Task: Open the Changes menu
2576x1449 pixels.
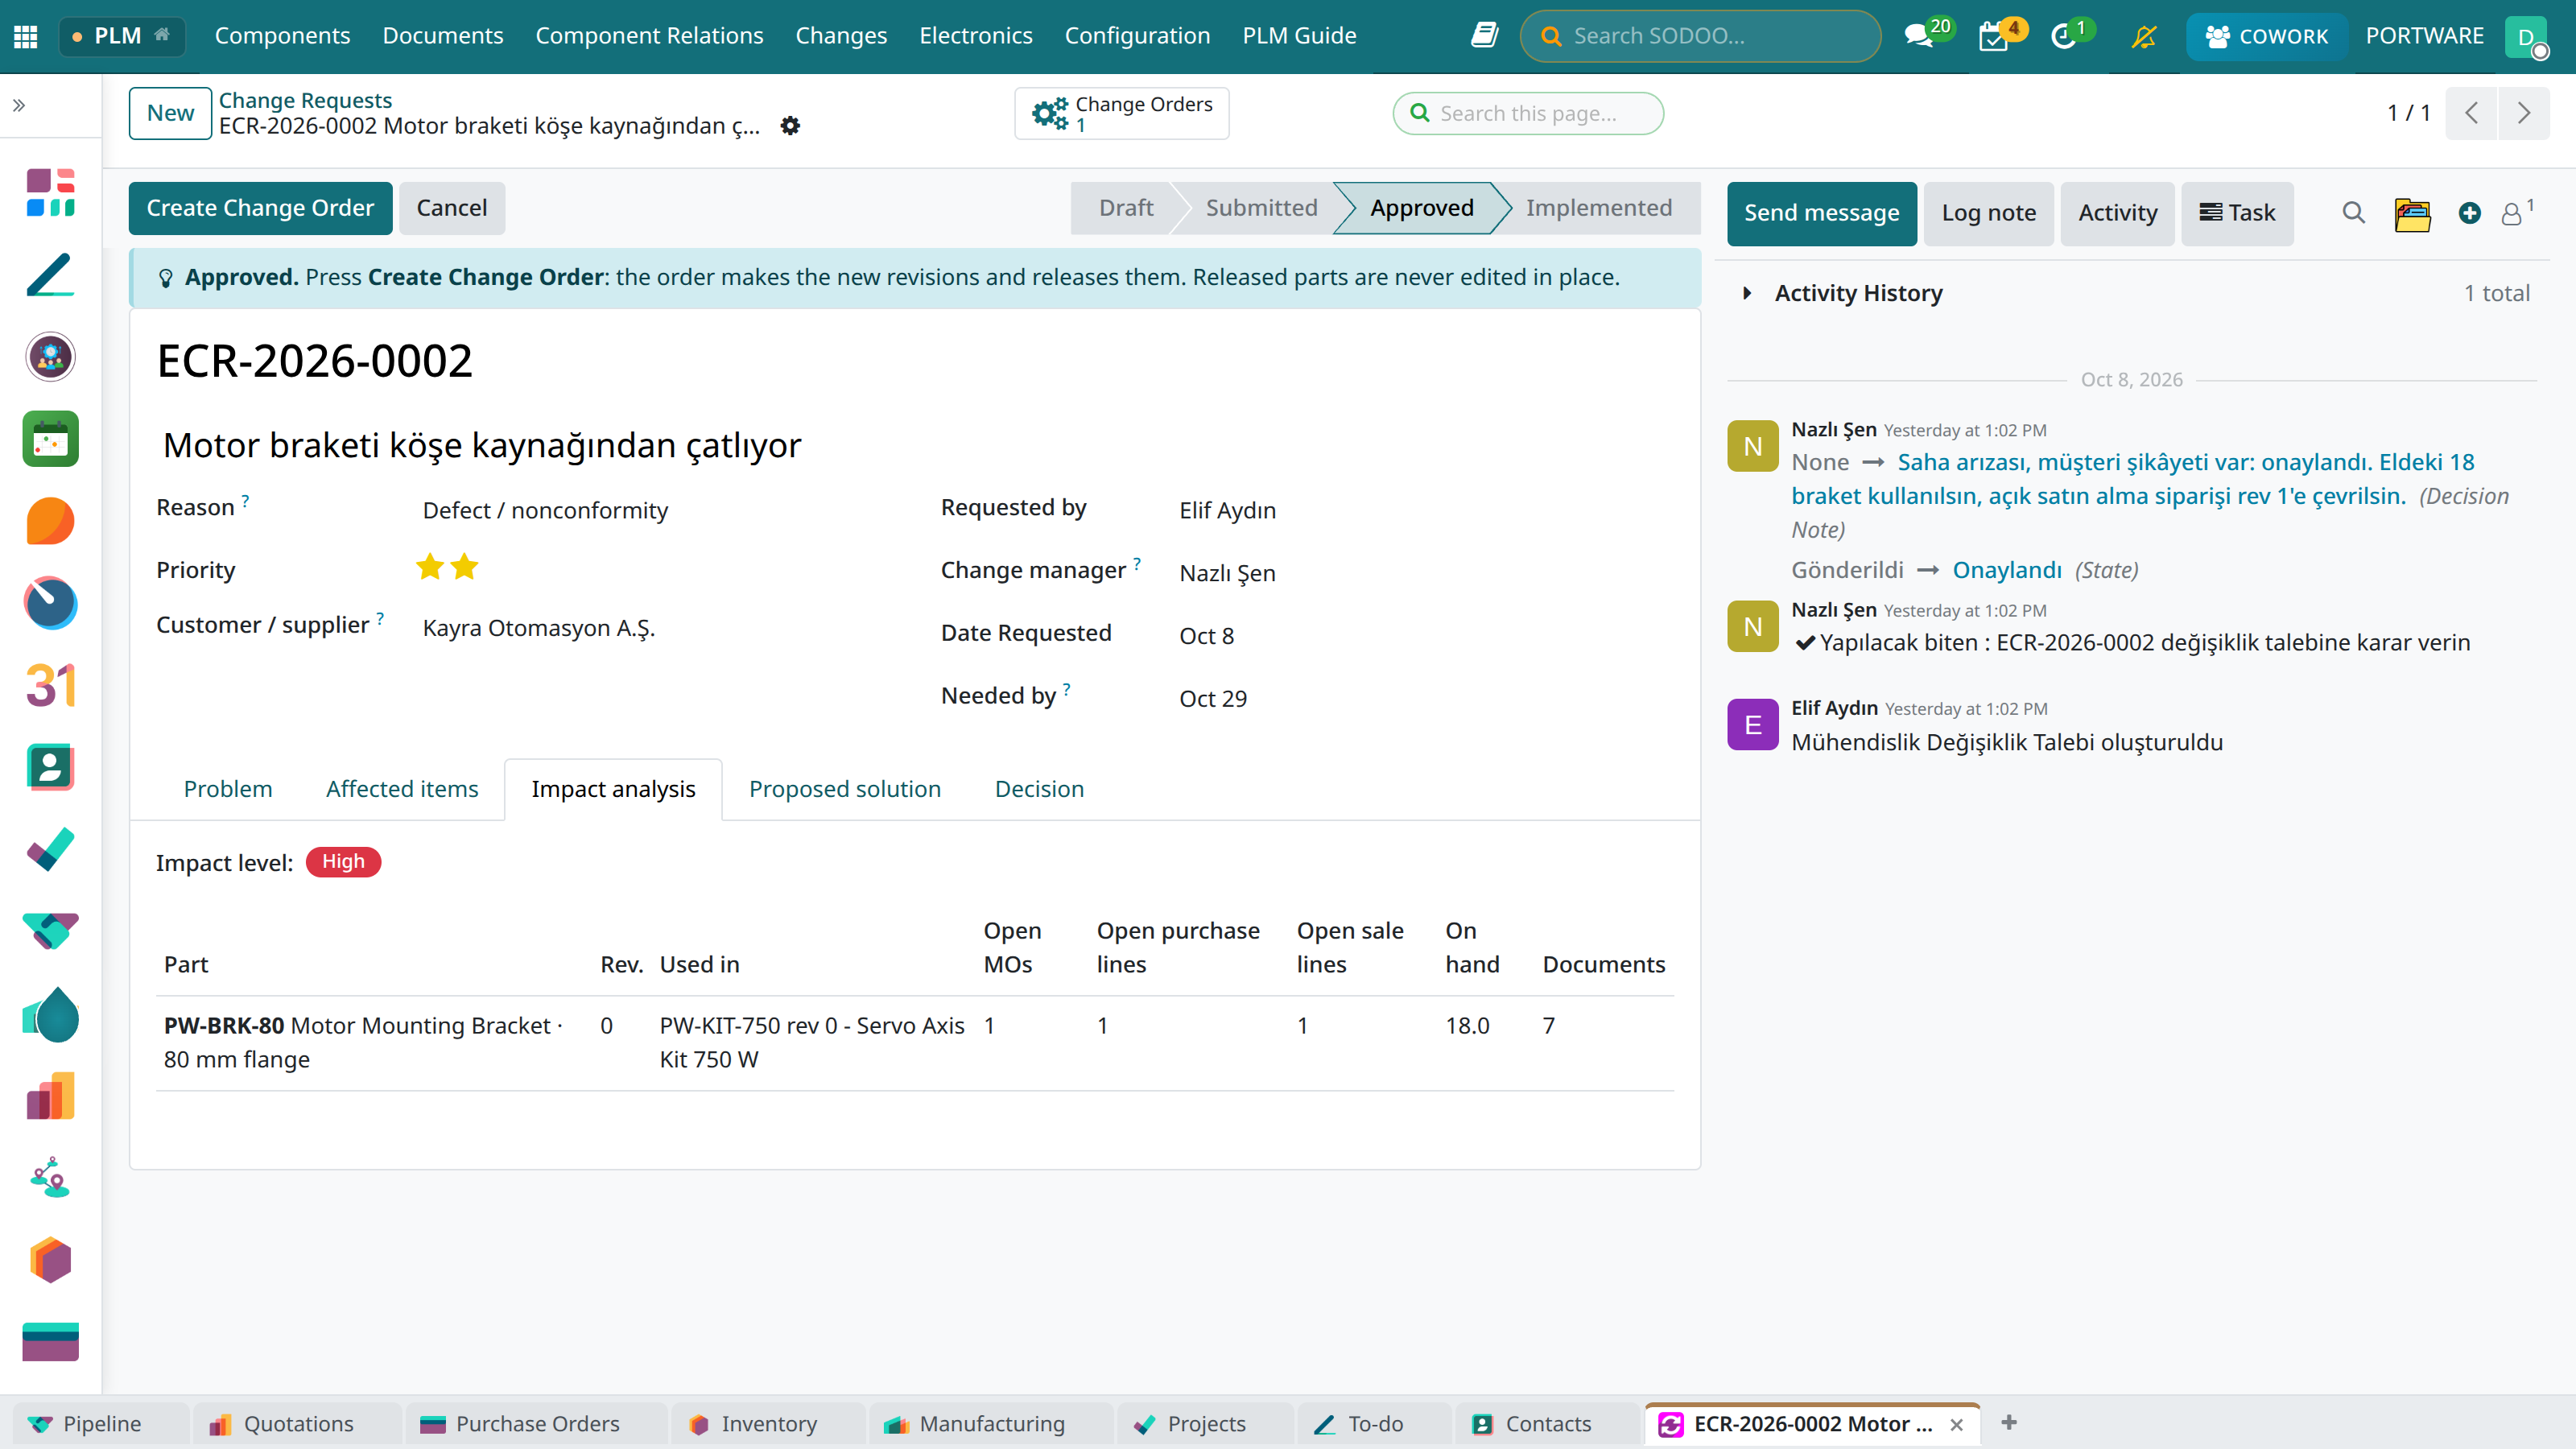Action: (x=841, y=36)
